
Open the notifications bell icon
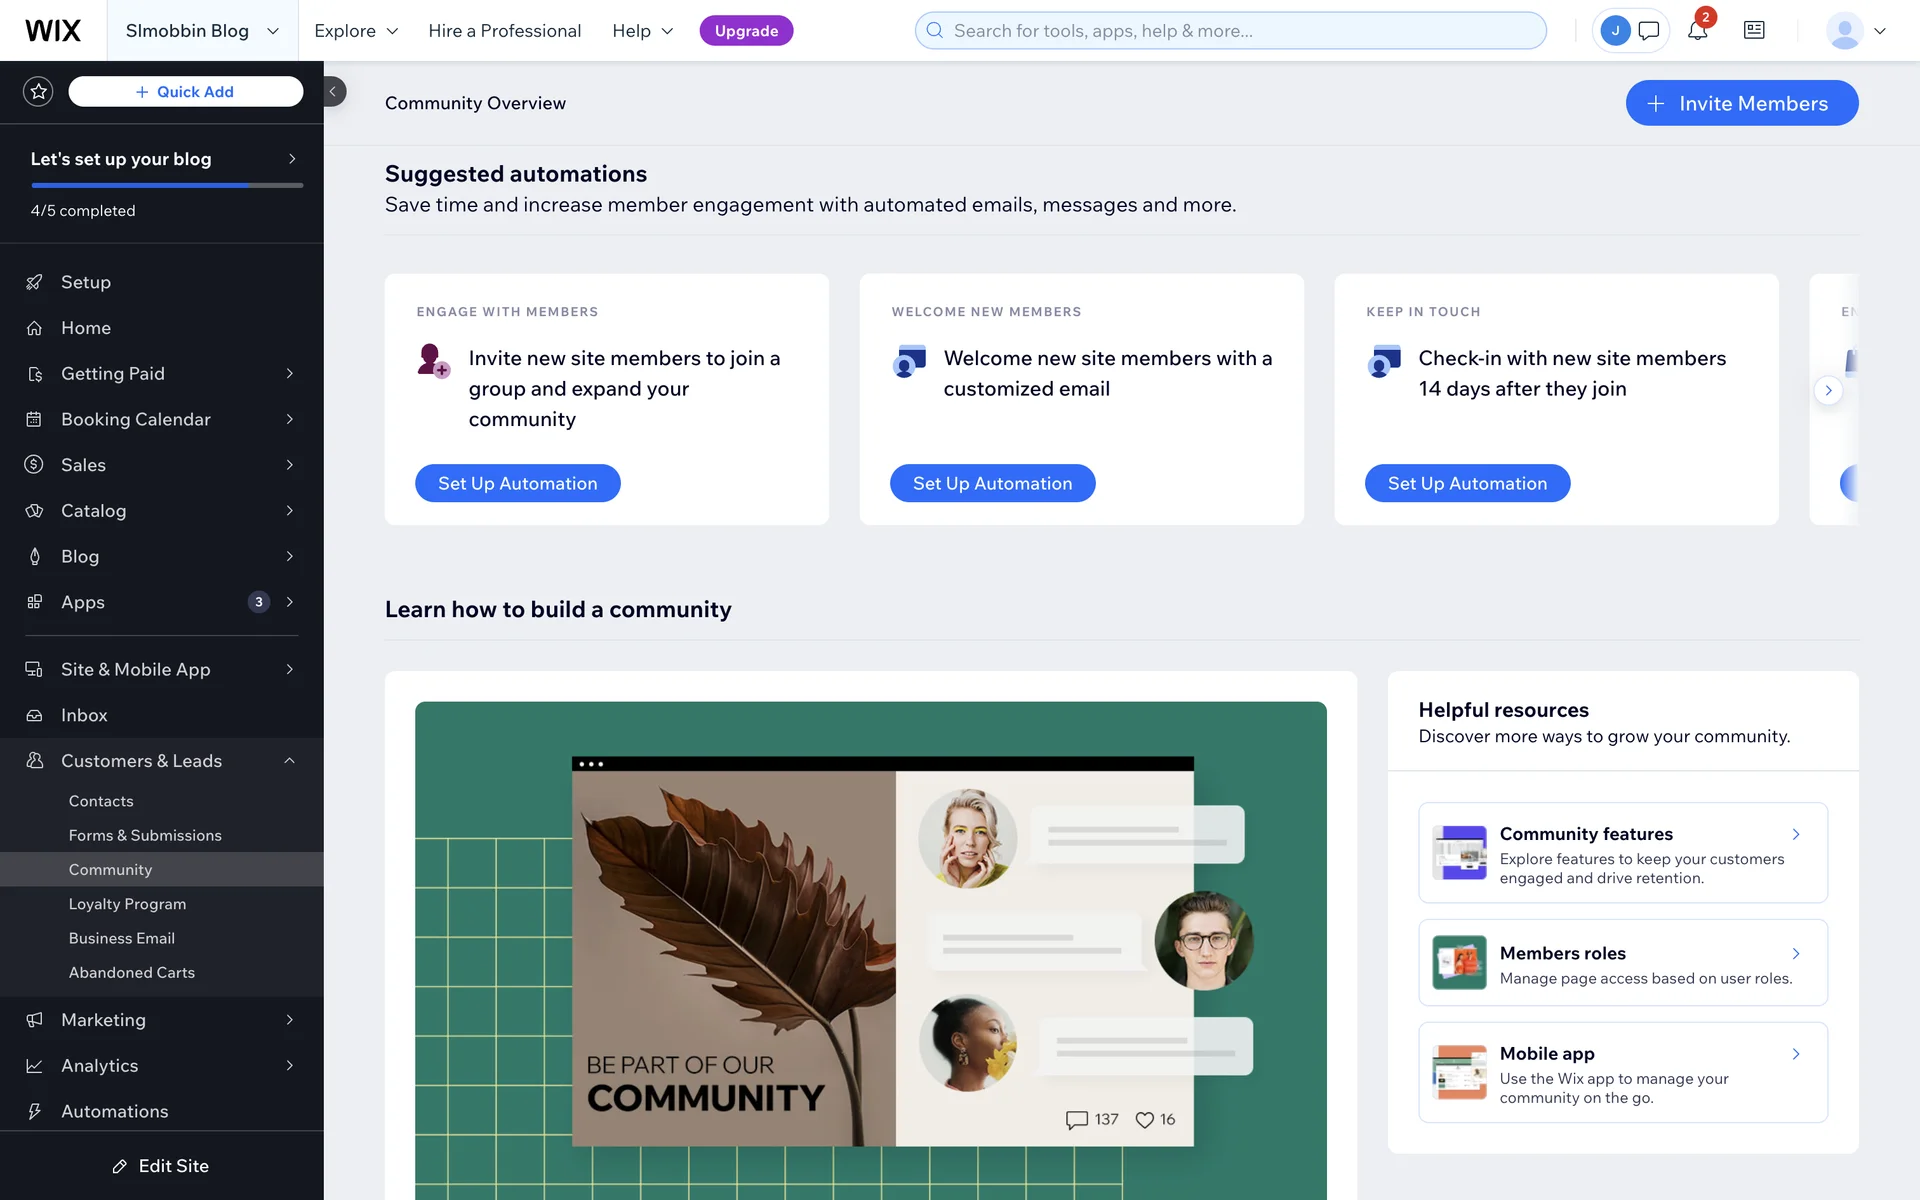point(1697,30)
